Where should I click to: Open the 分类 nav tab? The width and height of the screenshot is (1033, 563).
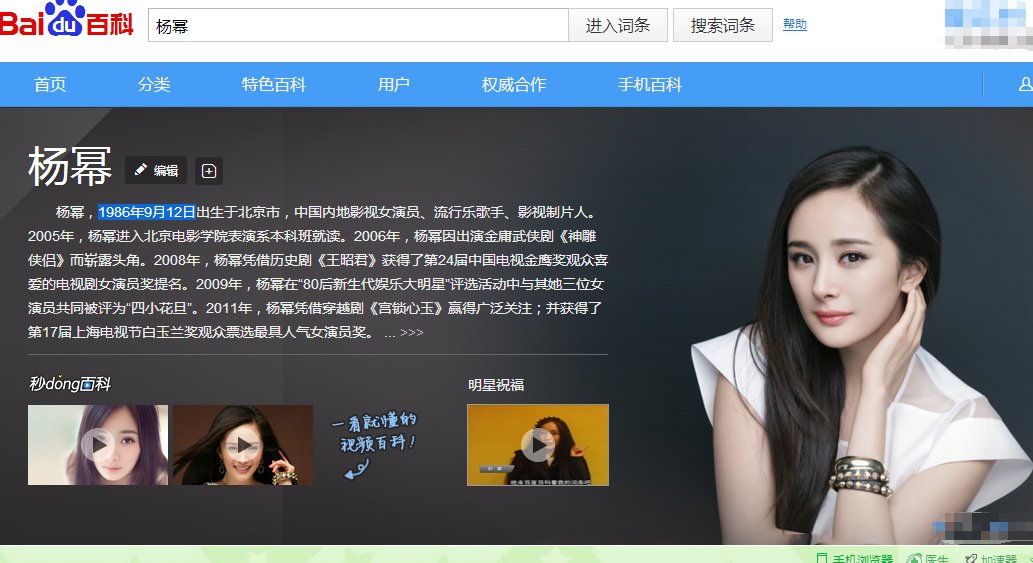pos(154,84)
